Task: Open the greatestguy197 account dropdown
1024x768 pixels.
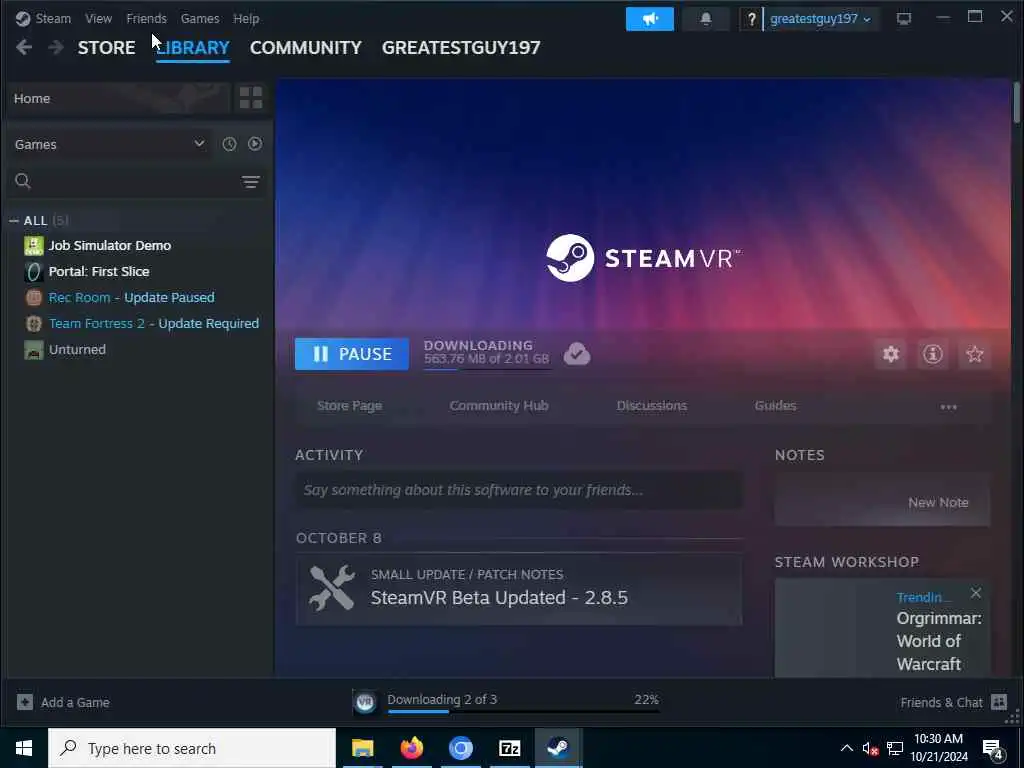Action: click(x=820, y=19)
